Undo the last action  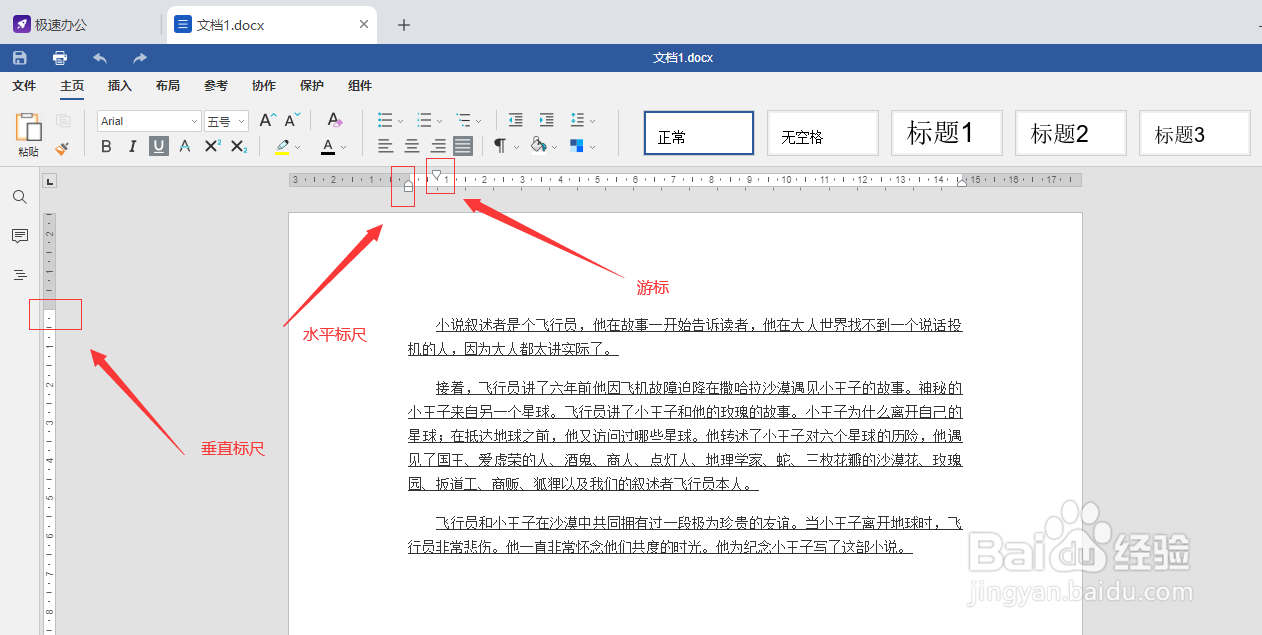tap(100, 58)
